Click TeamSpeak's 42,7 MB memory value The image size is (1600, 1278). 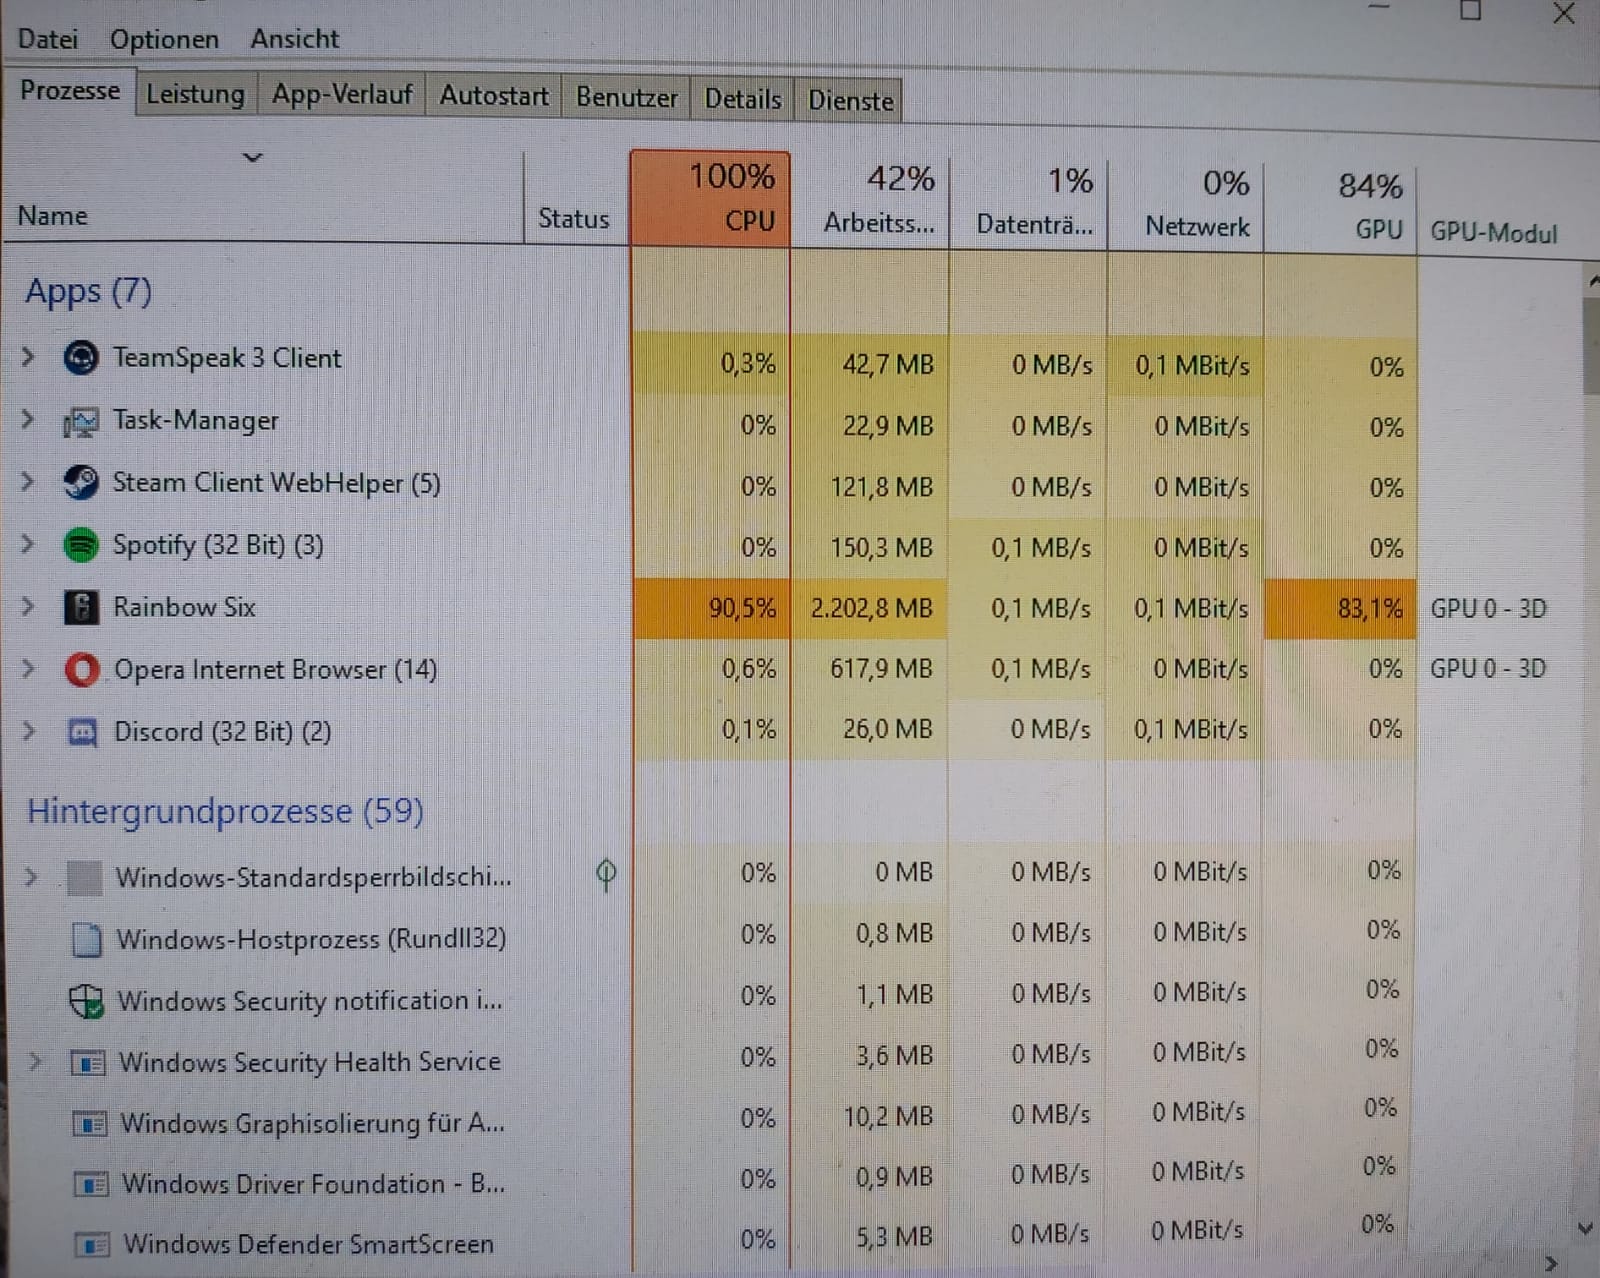click(887, 364)
